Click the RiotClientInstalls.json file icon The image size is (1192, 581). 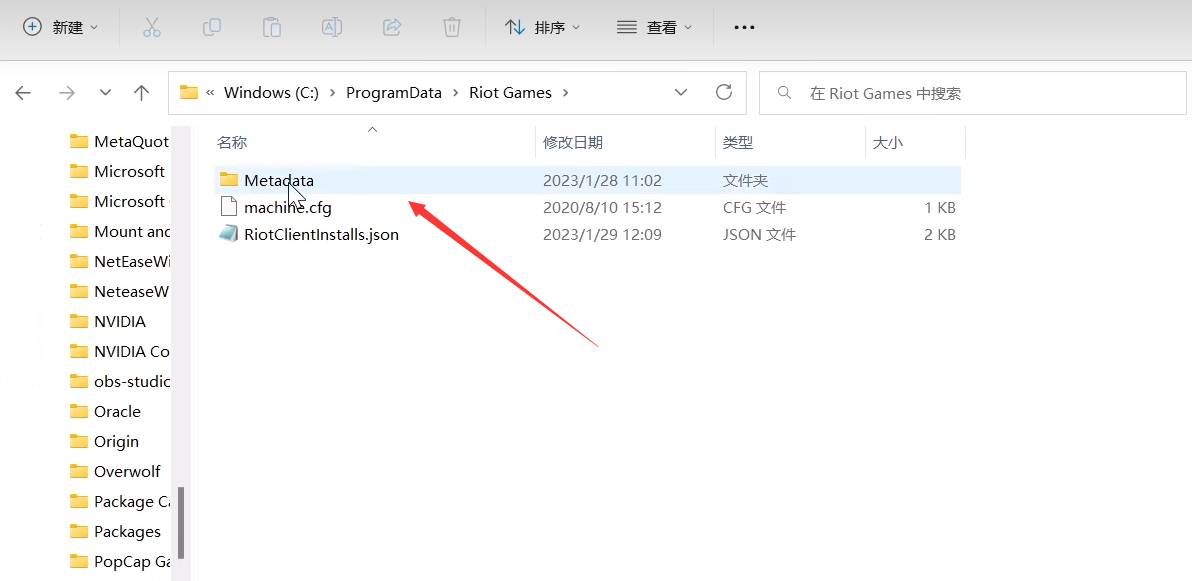pos(229,234)
